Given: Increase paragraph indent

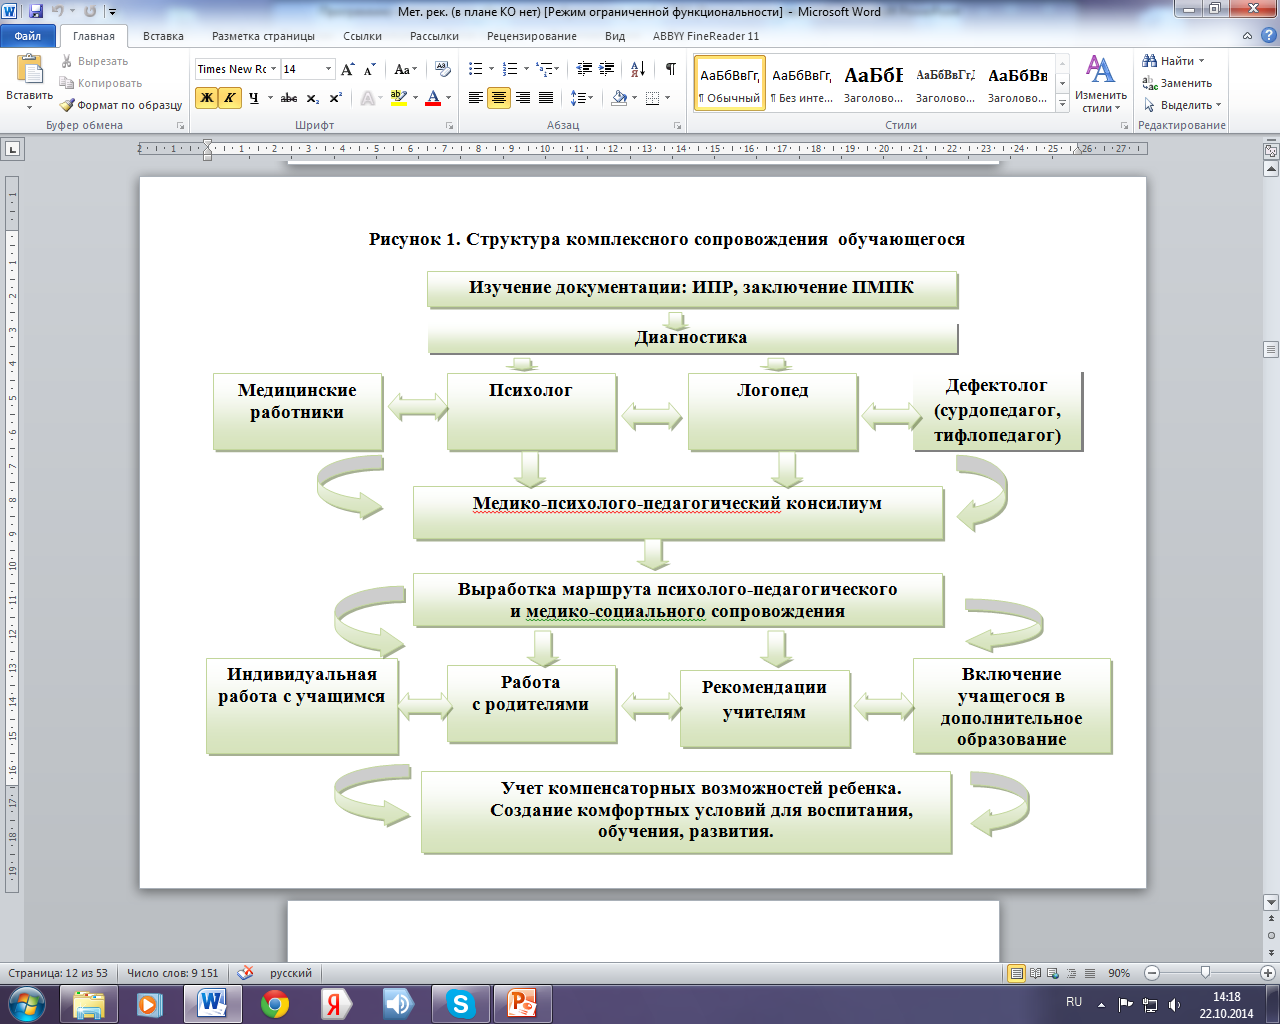Looking at the screenshot, I should click(x=607, y=69).
